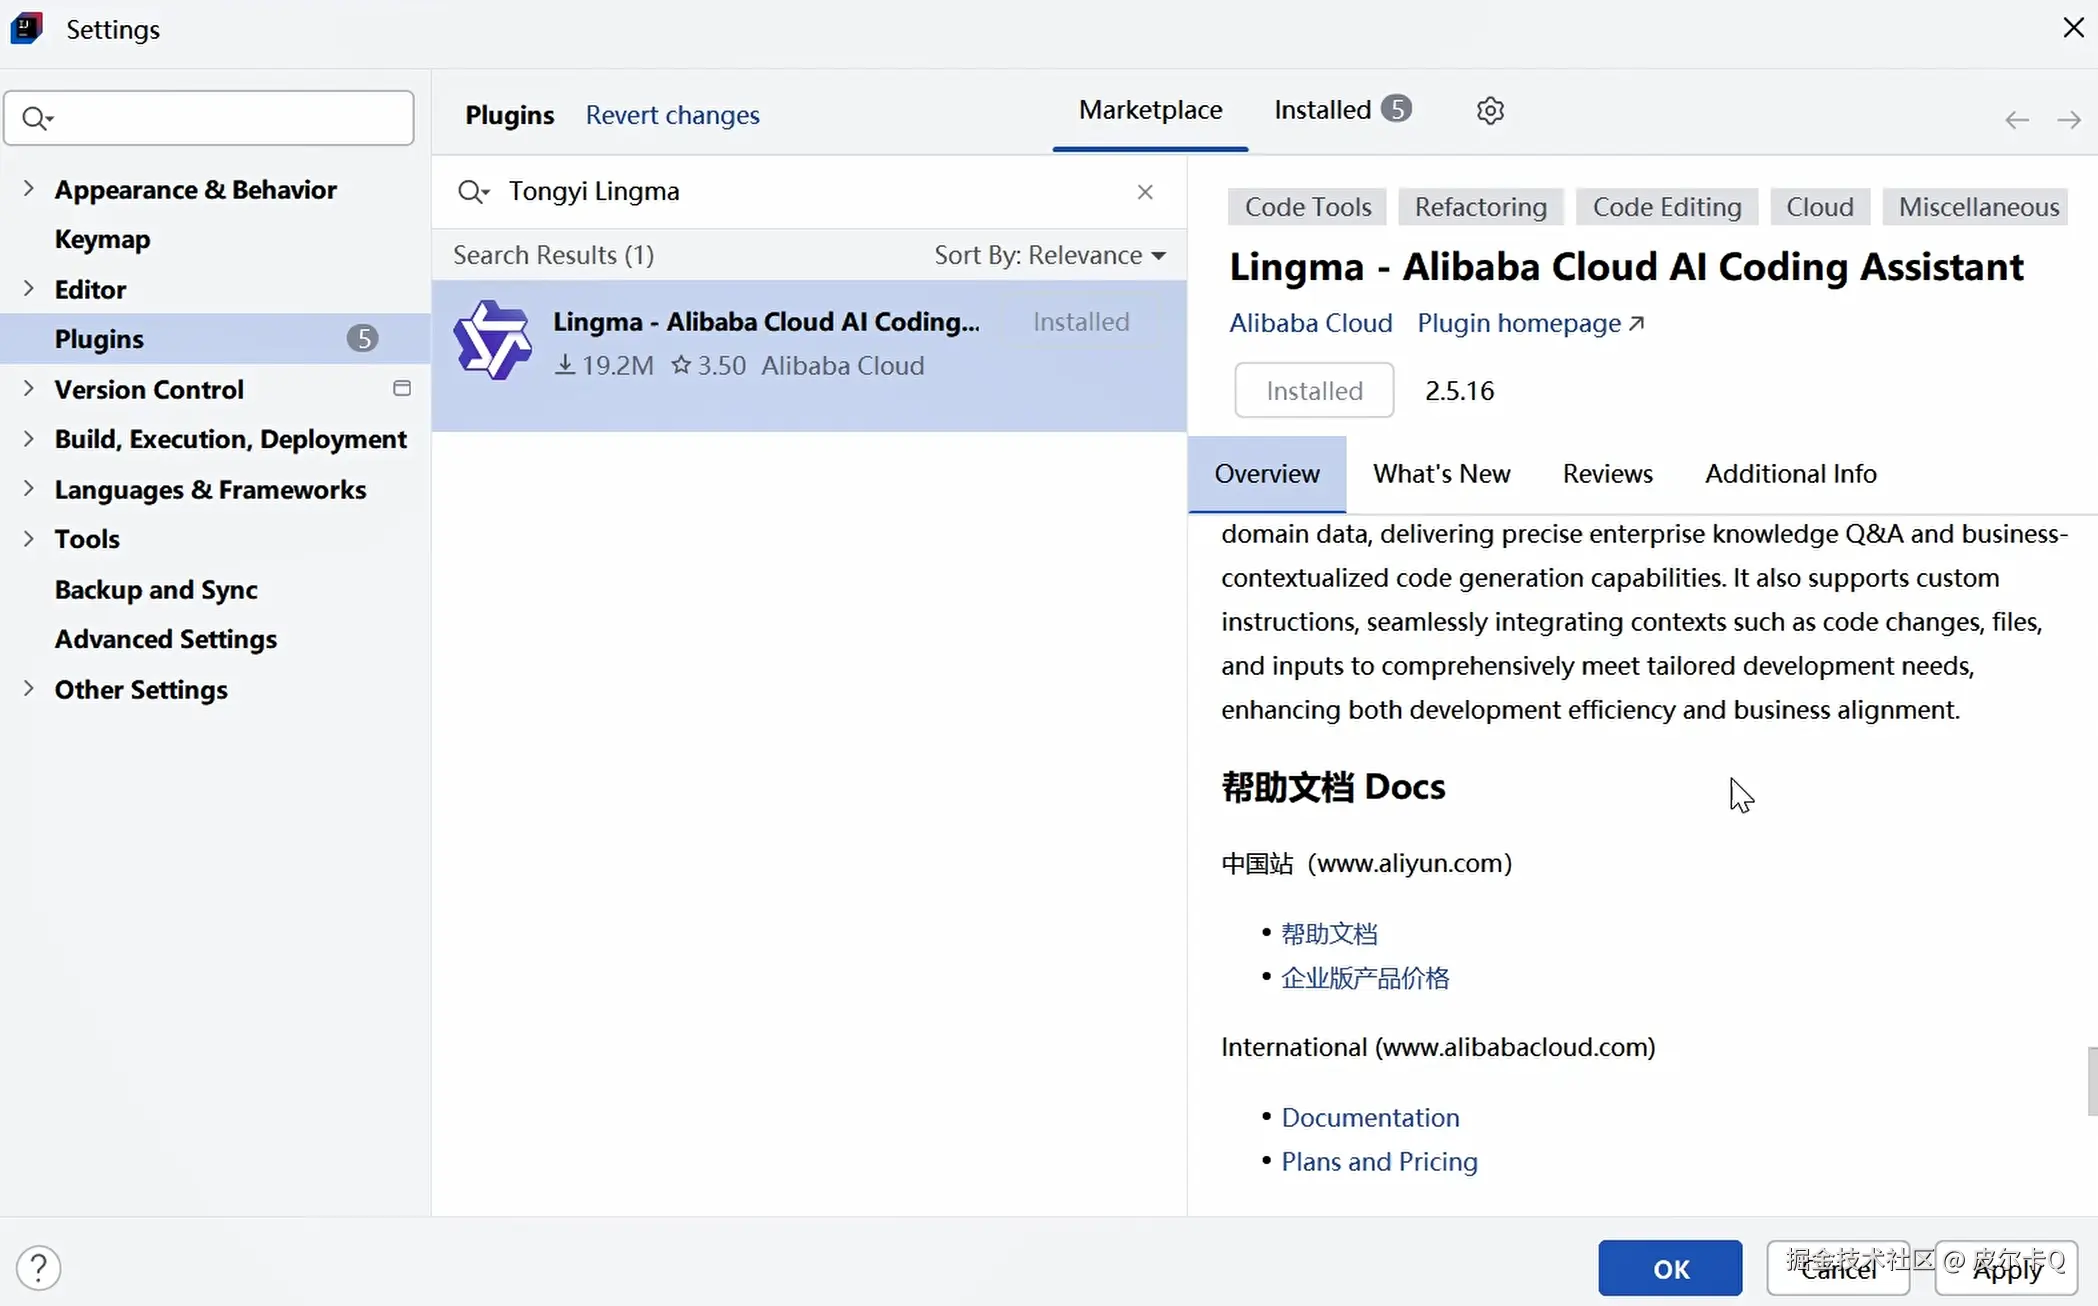The image size is (2098, 1306).
Task: Open the Reviews tab
Action: (x=1607, y=473)
